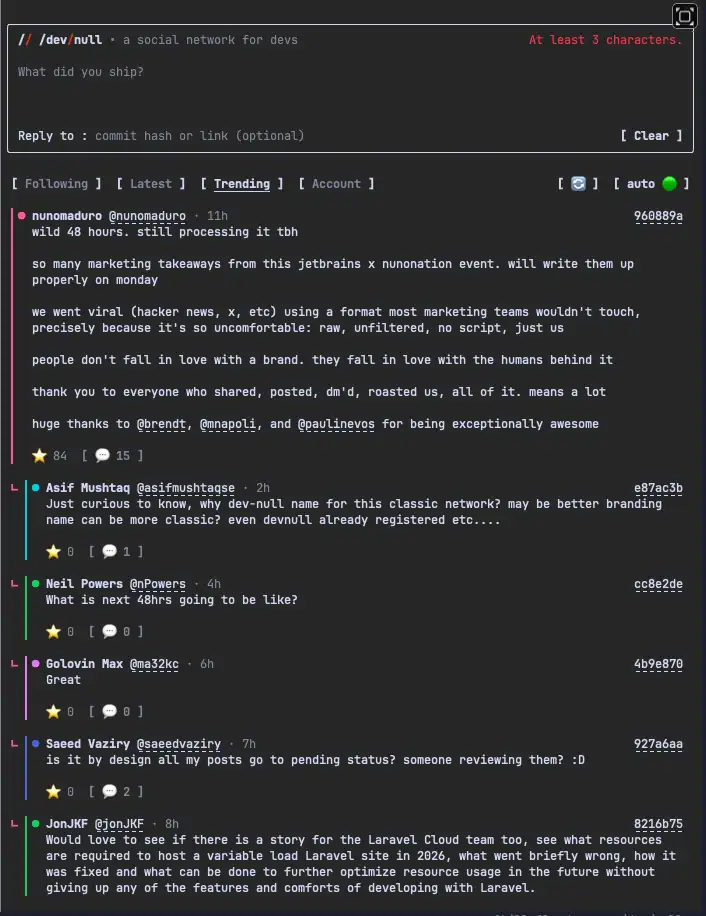Click the Neil Powers display name
The width and height of the screenshot is (706, 916).
point(84,584)
